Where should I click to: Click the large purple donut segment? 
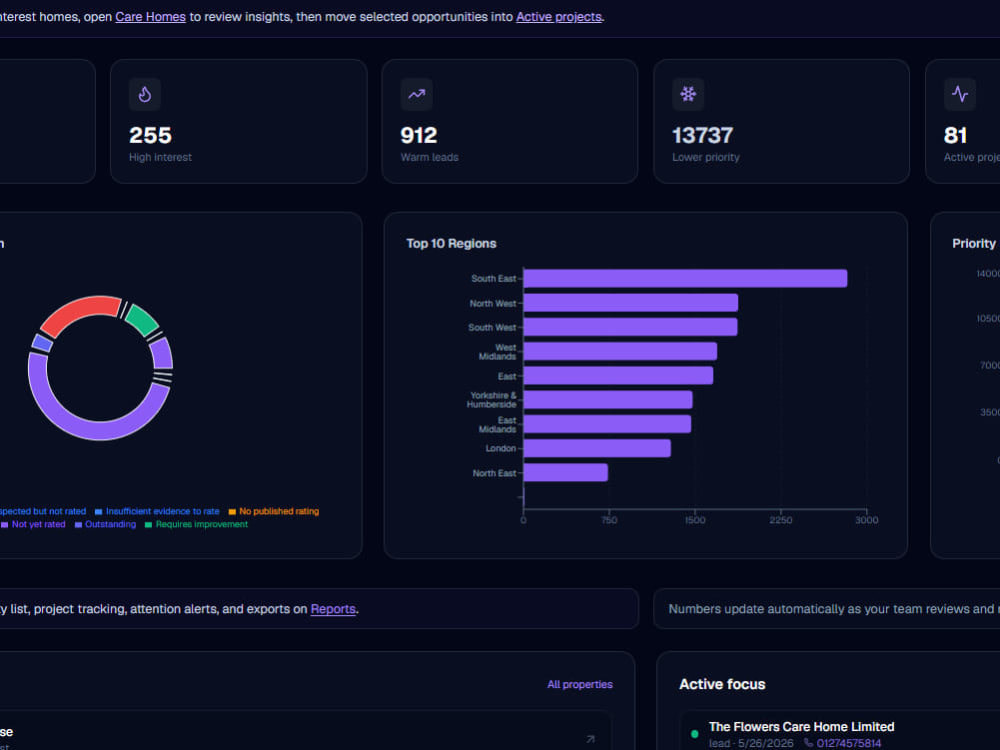96,430
